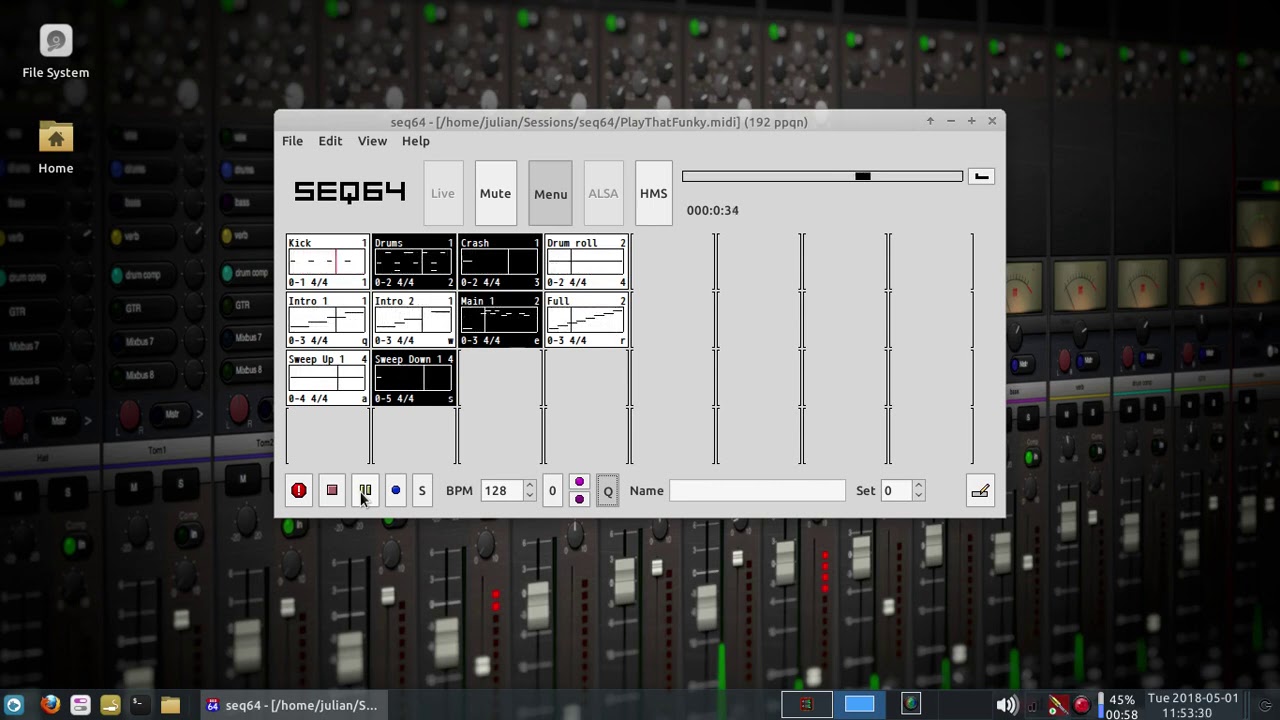1280x720 pixels.
Task: Click the tap tempo 0 button
Action: click(552, 490)
